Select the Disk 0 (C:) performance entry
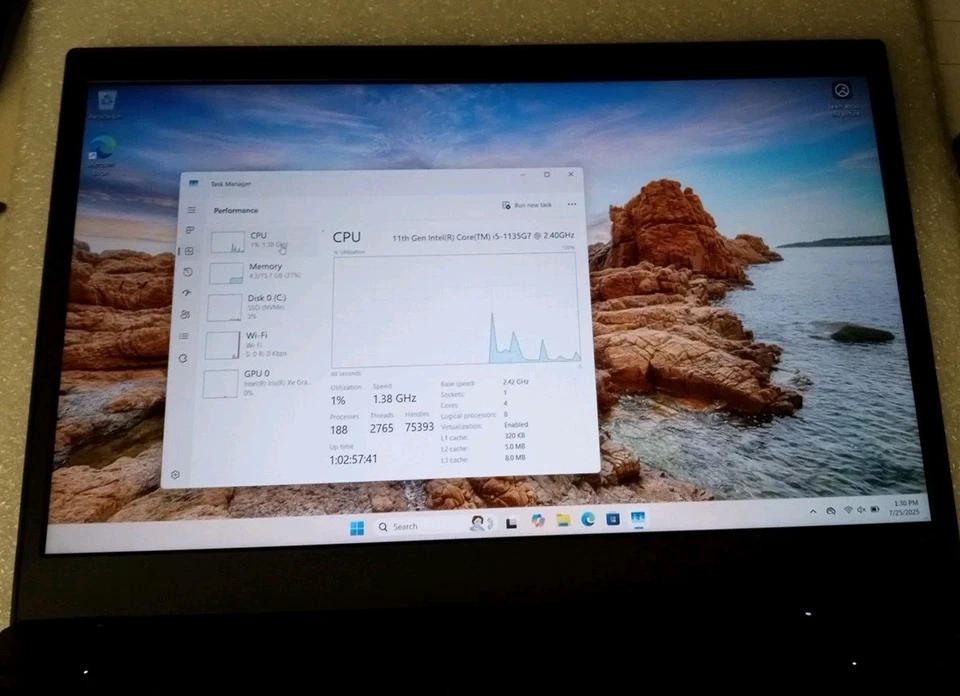Image resolution: width=960 pixels, height=696 pixels. pyautogui.click(x=261, y=307)
